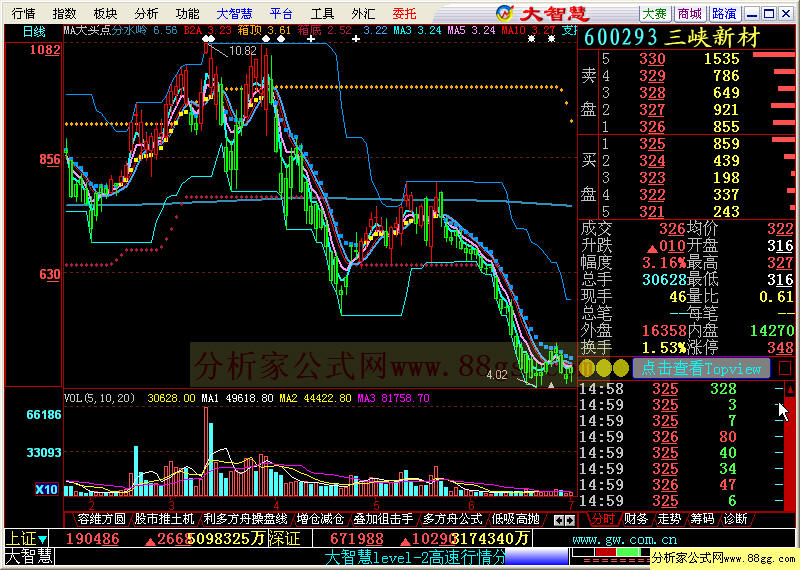This screenshot has height=570, width=800.
Task: Open the www.gw.com.cn link
Action: tap(624, 539)
